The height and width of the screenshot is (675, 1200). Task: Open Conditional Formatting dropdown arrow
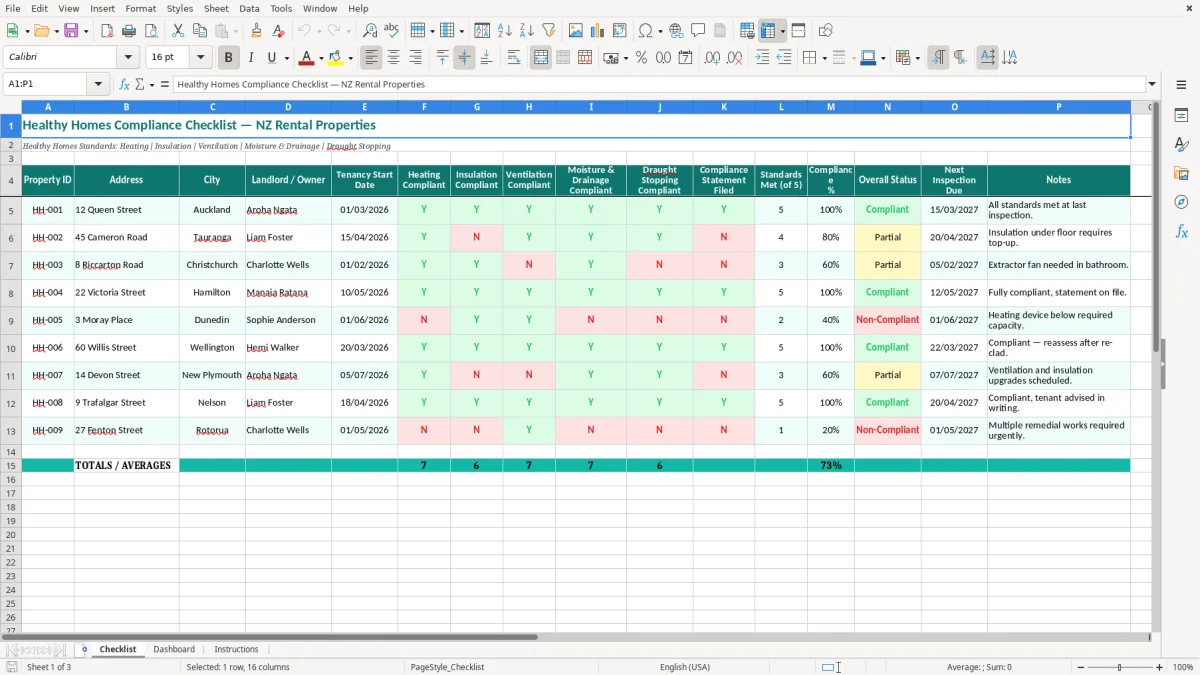click(x=917, y=58)
